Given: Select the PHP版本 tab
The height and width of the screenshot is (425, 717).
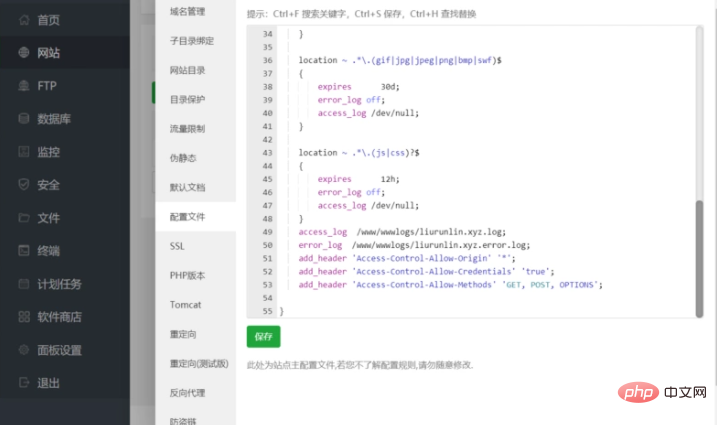Looking at the screenshot, I should tap(187, 275).
